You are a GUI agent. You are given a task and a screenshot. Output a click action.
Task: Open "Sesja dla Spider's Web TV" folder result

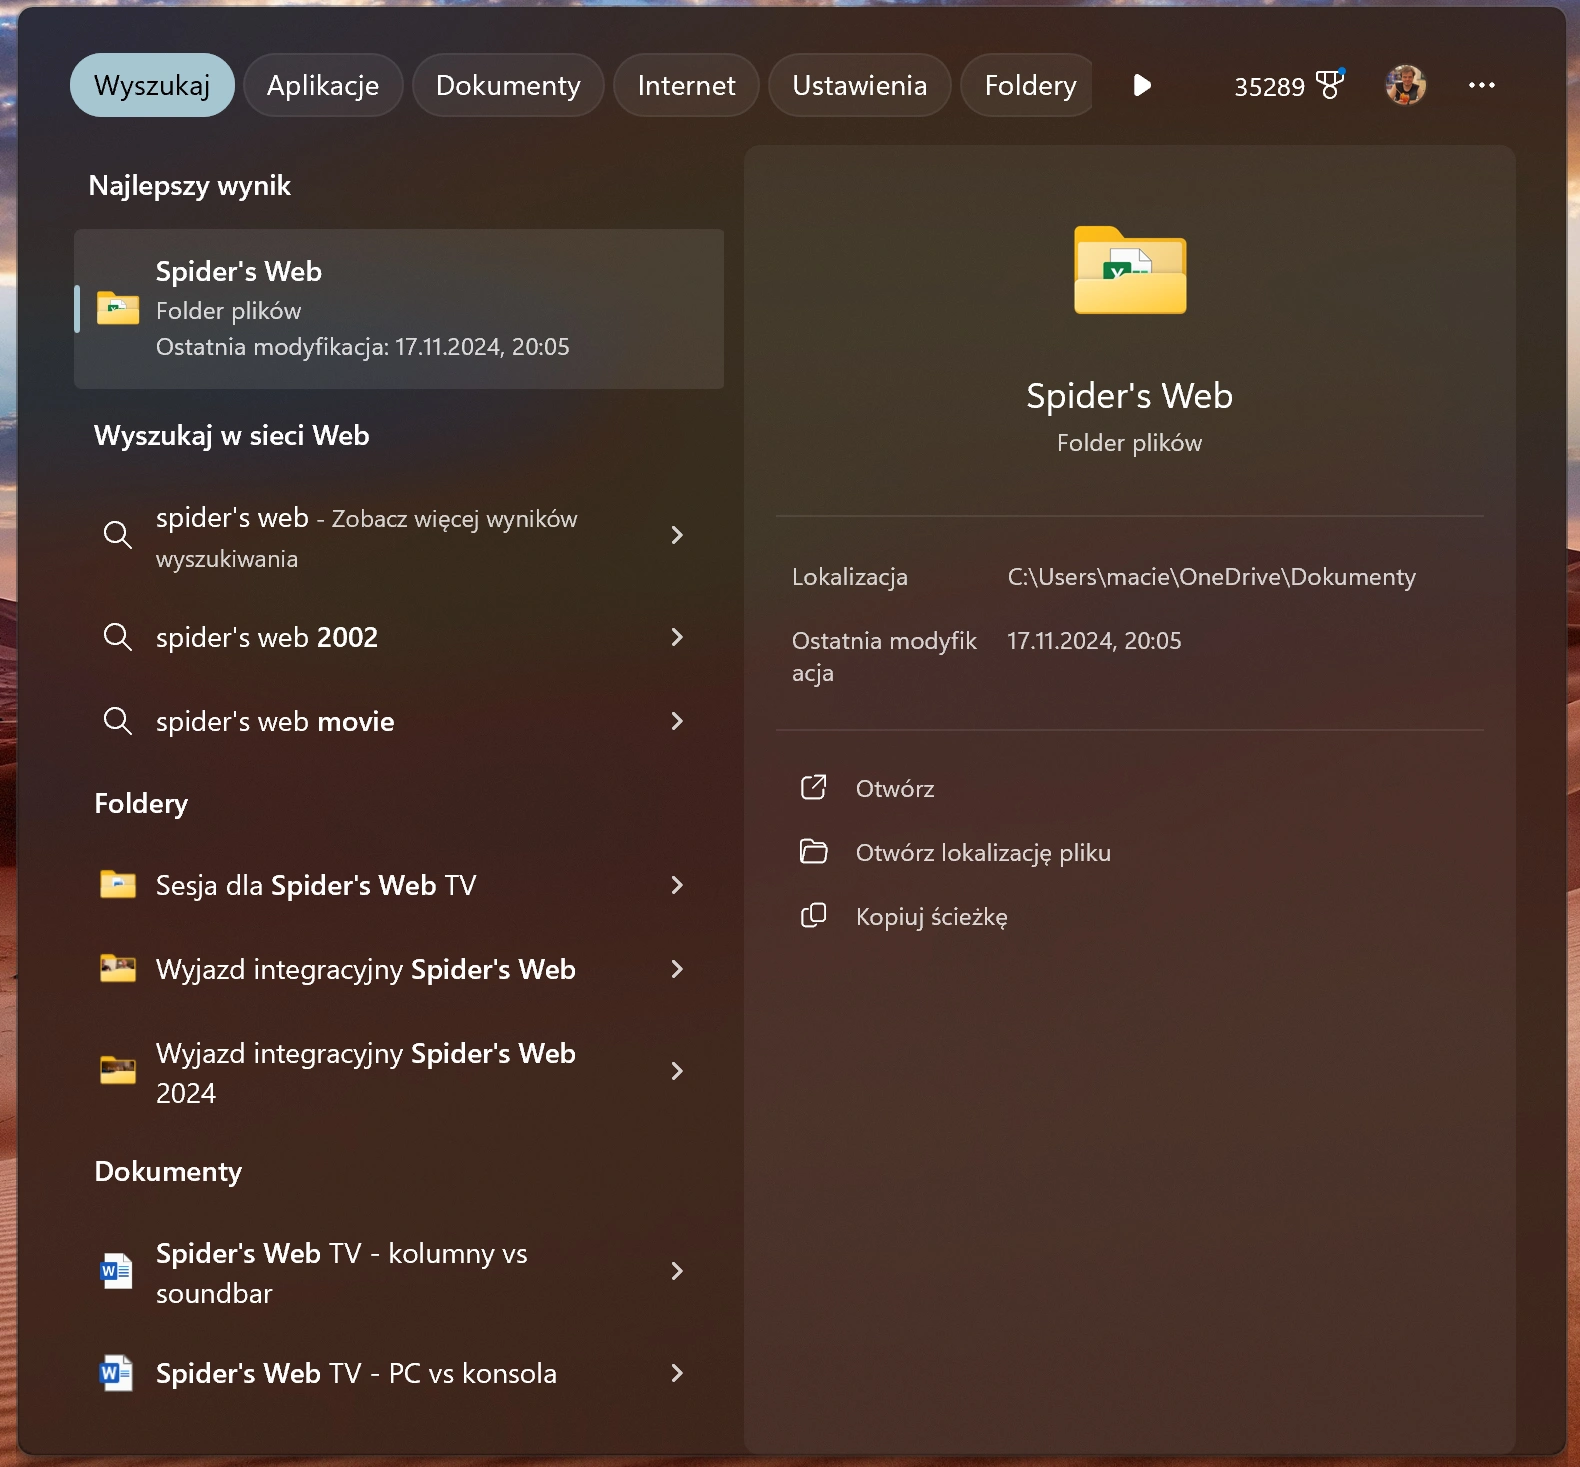click(x=399, y=885)
